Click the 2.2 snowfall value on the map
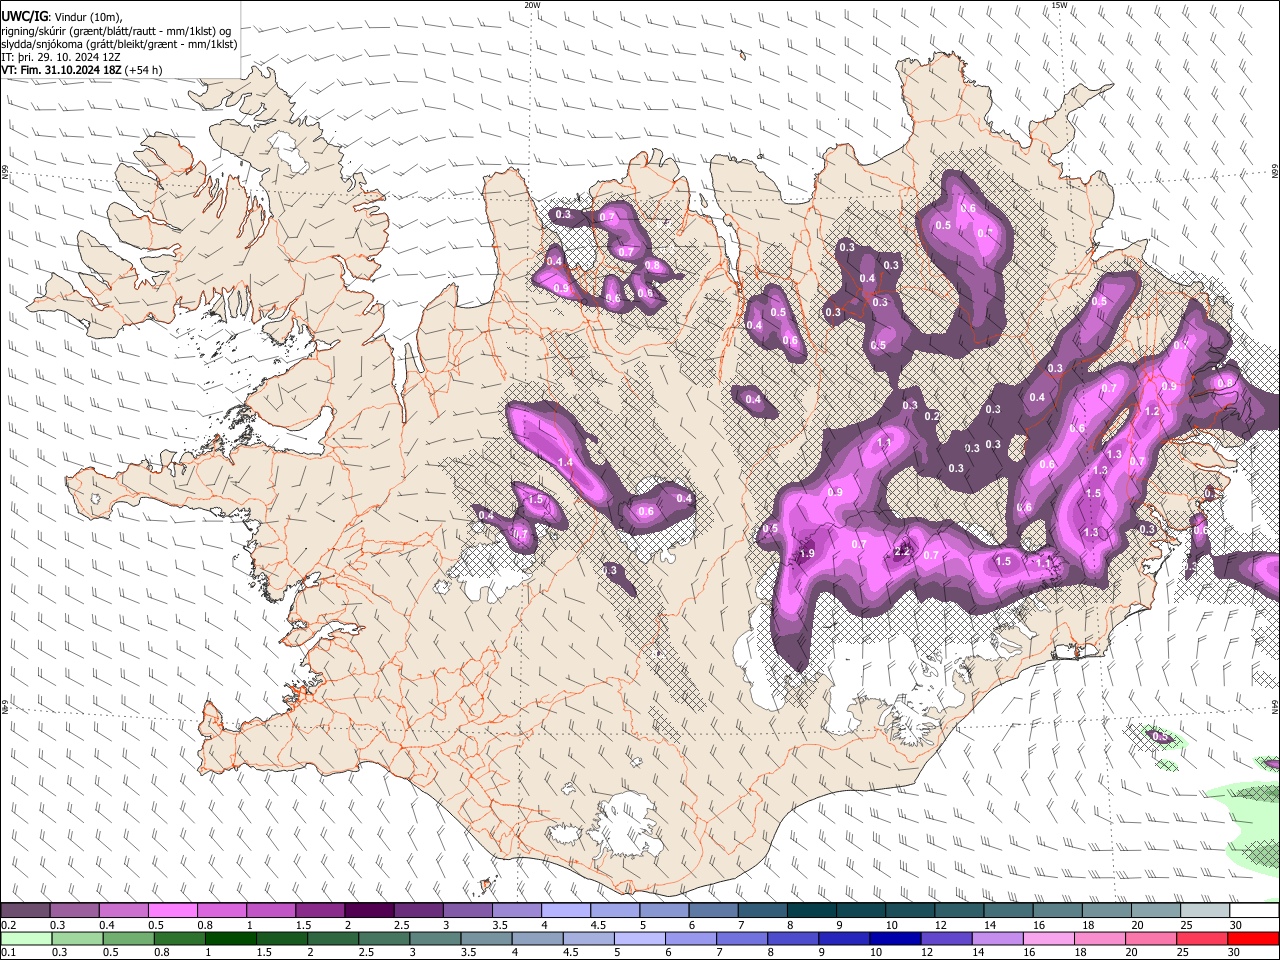This screenshot has width=1280, height=960. [902, 552]
